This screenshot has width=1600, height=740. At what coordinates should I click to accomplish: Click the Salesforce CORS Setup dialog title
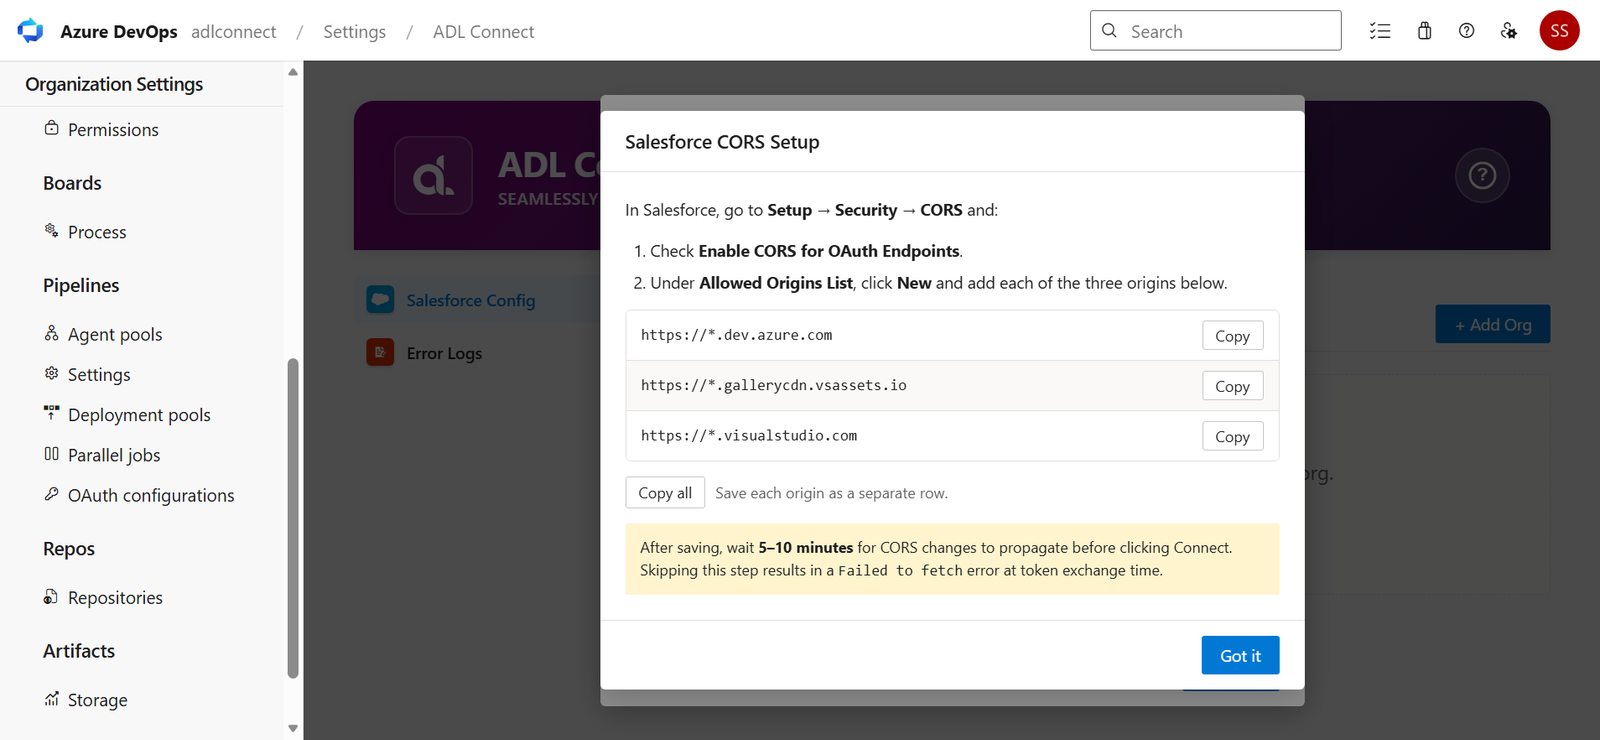point(722,142)
